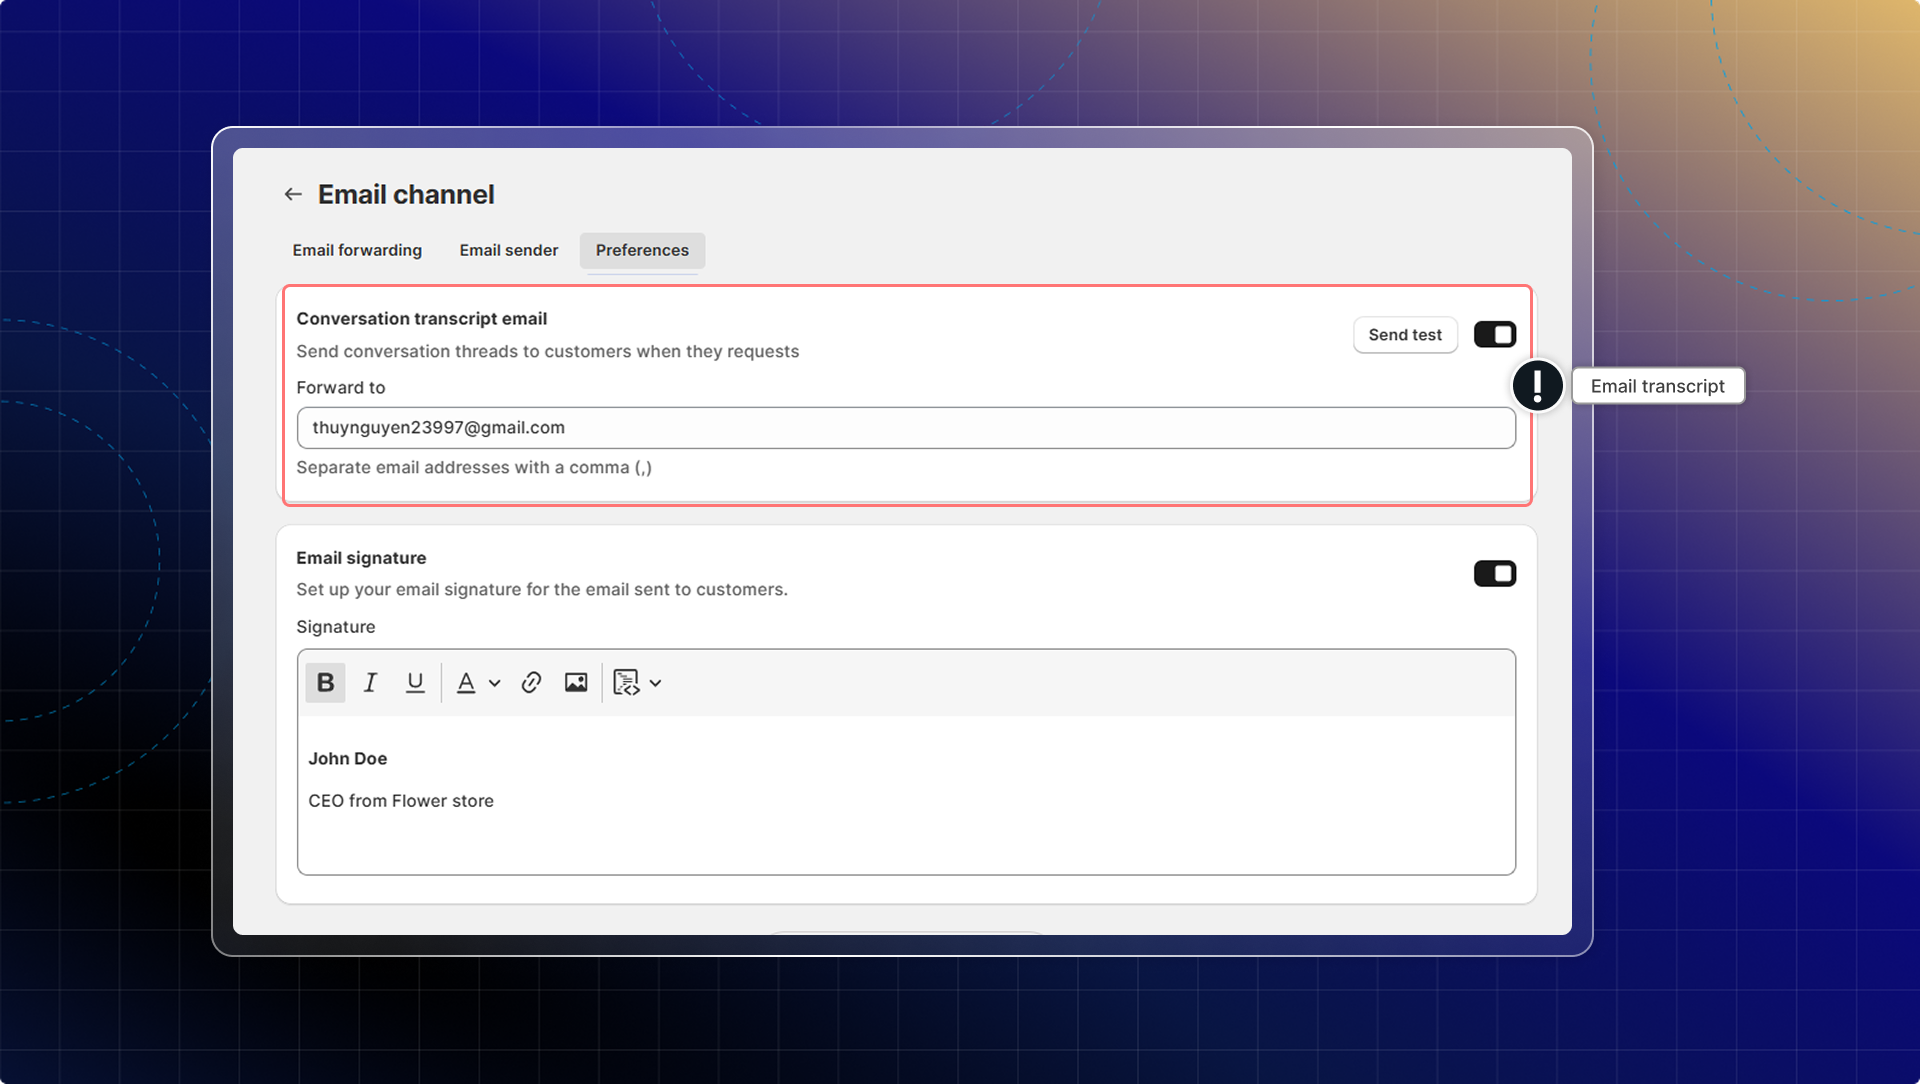This screenshot has width=1920, height=1084.
Task: Insert a link using chain icon
Action: 531,683
